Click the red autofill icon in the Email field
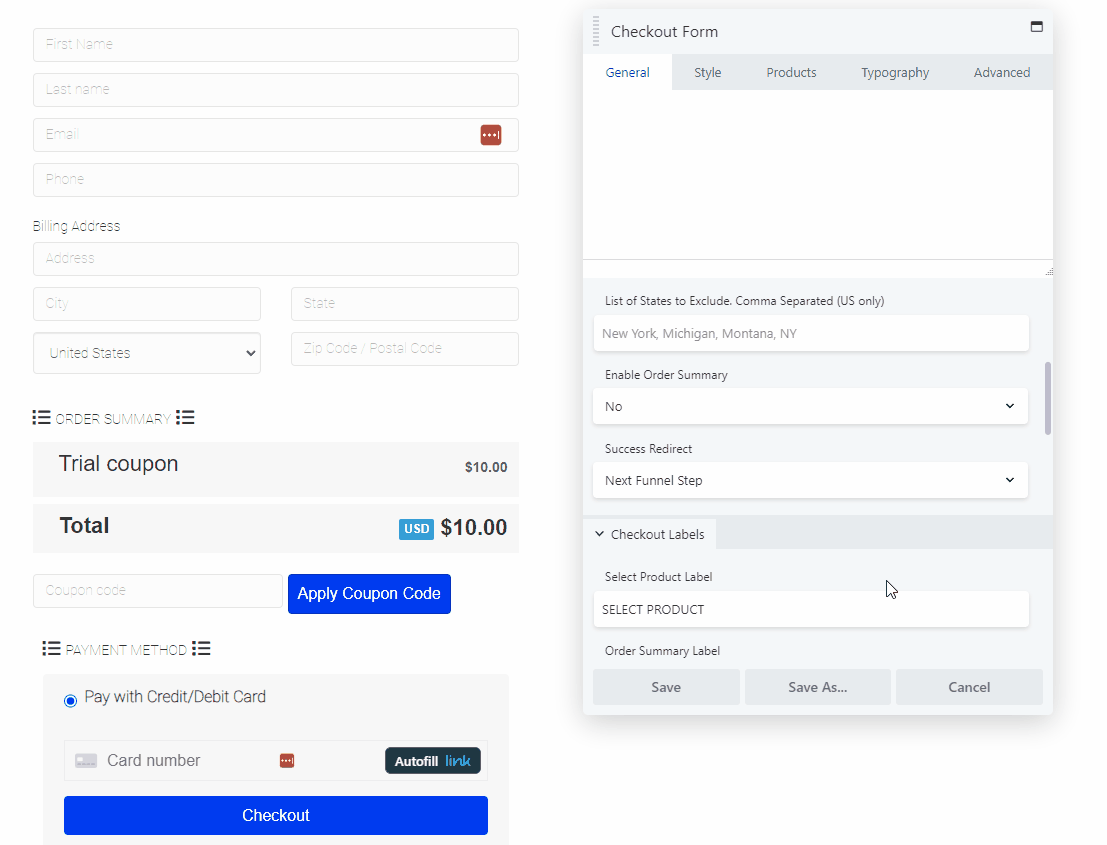 [x=491, y=134]
